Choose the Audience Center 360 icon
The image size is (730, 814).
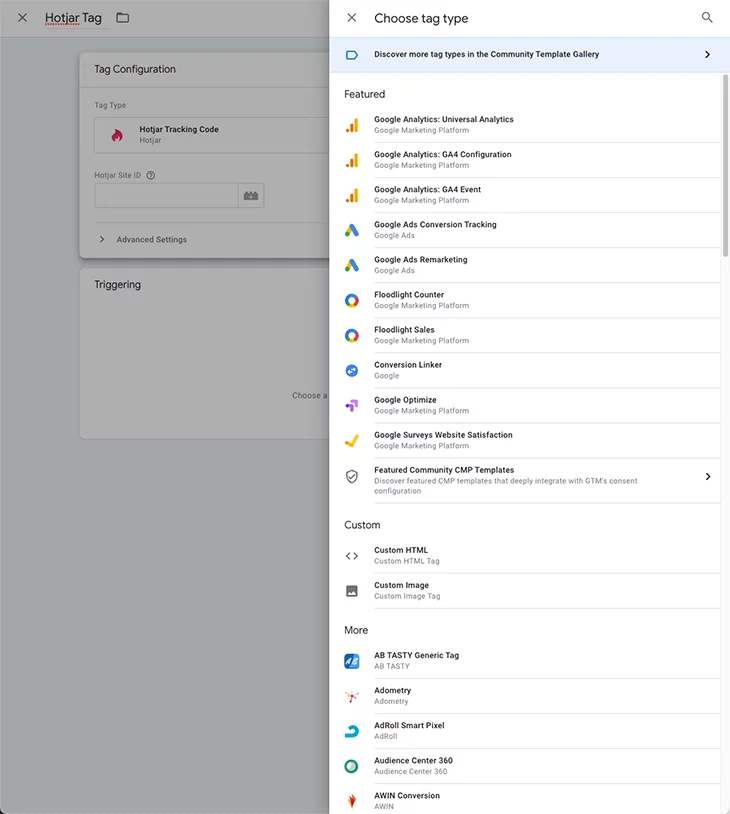[352, 766]
